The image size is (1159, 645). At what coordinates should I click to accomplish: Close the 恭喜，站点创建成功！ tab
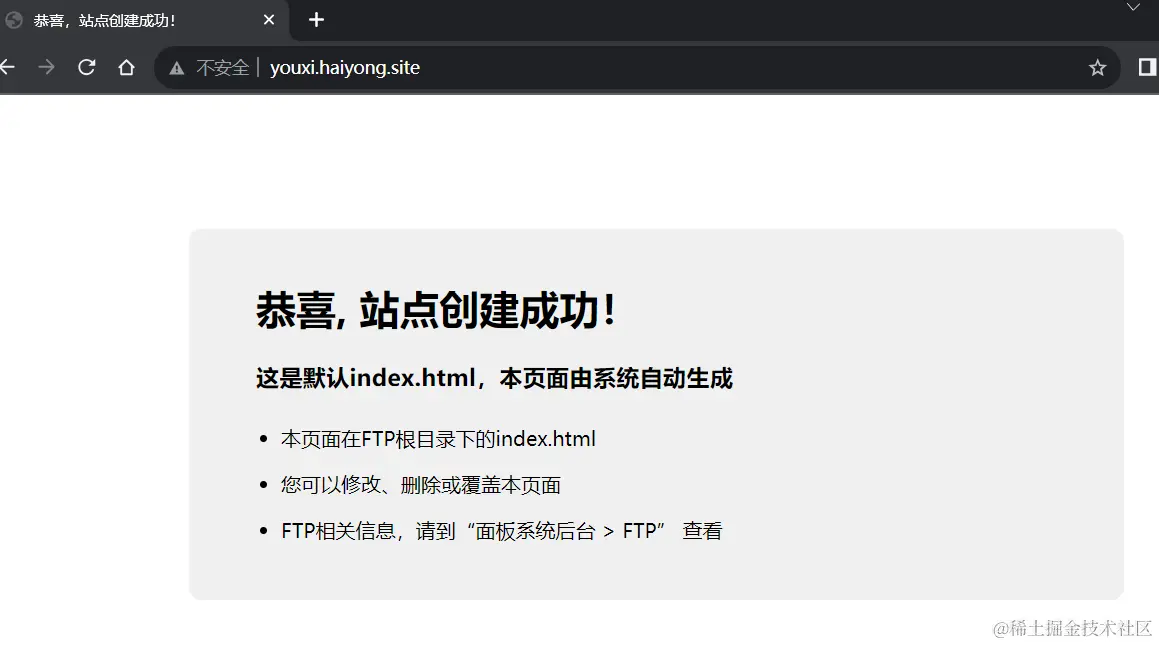(x=269, y=20)
